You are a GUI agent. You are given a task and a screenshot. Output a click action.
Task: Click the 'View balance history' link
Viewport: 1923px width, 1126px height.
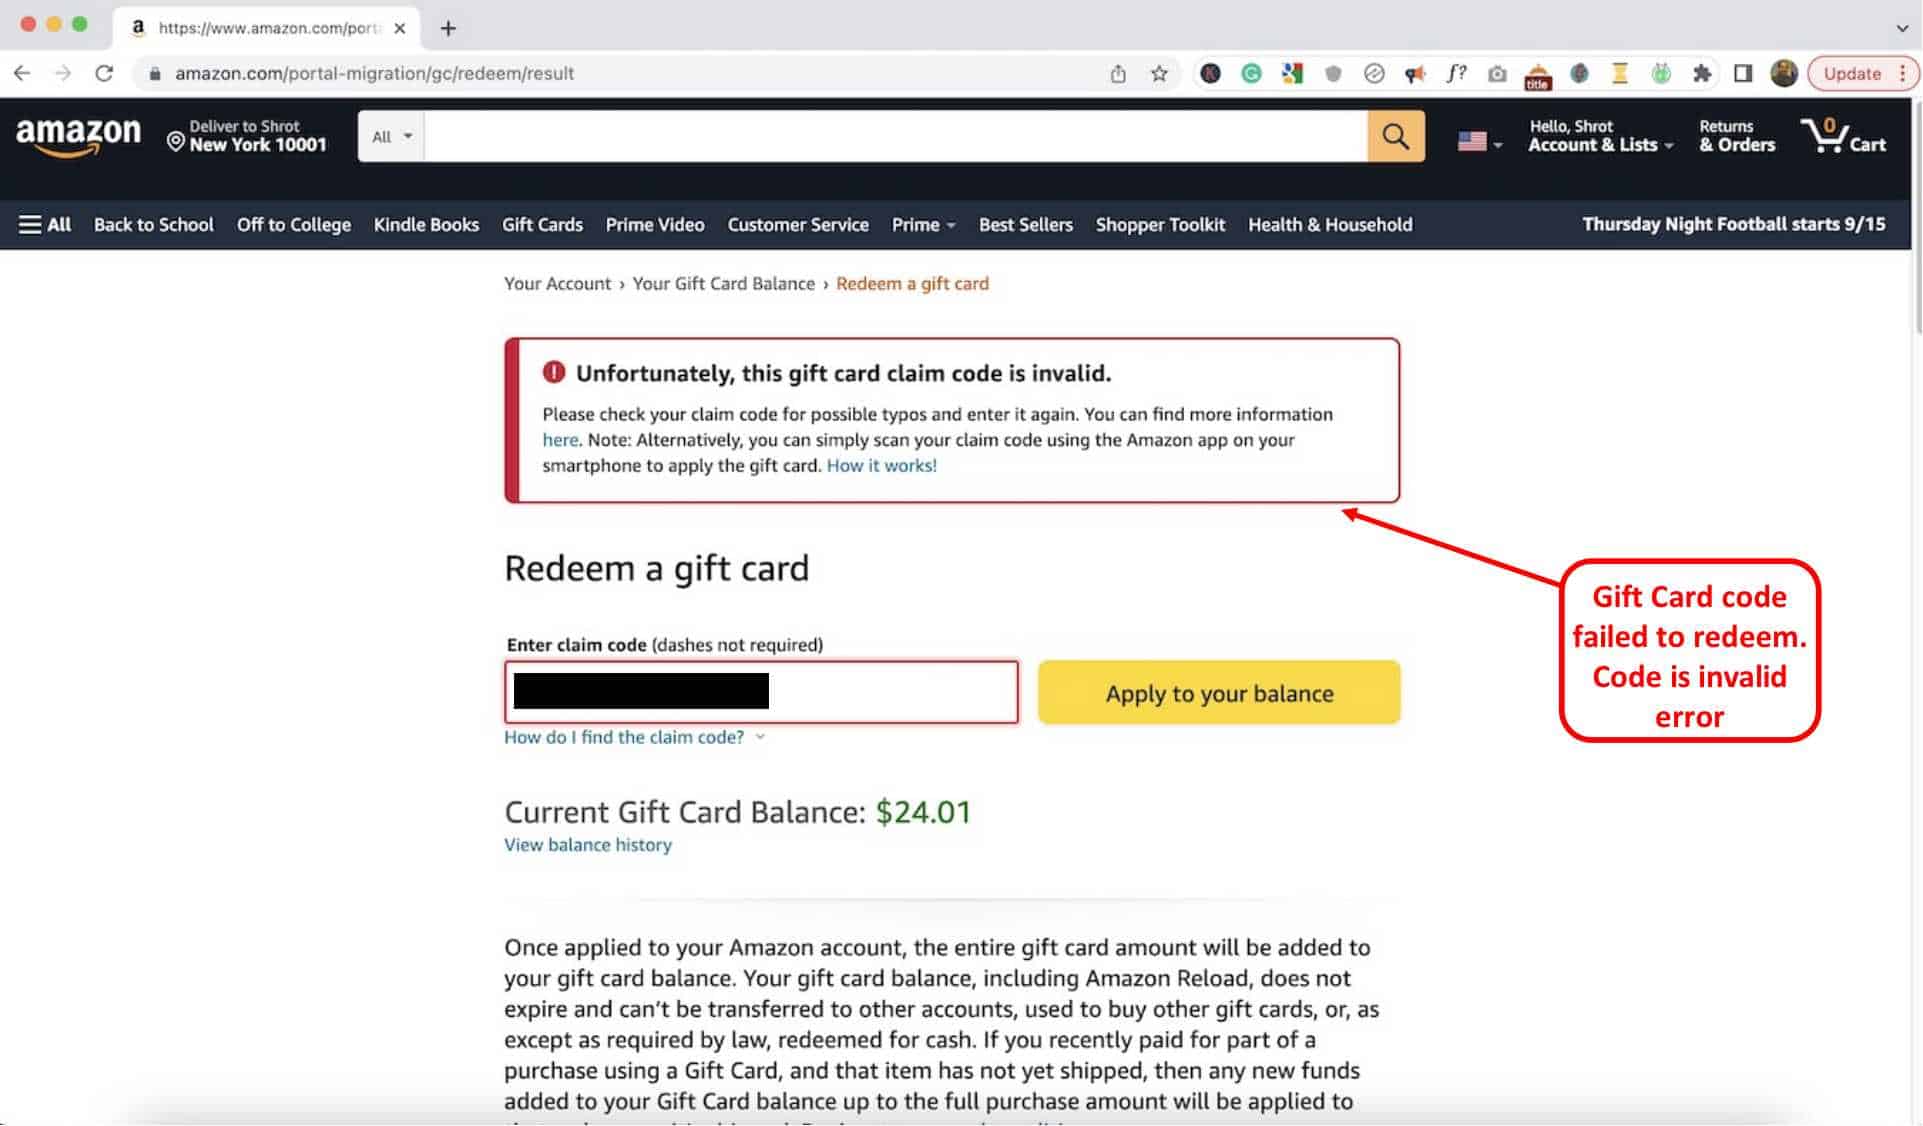587,844
